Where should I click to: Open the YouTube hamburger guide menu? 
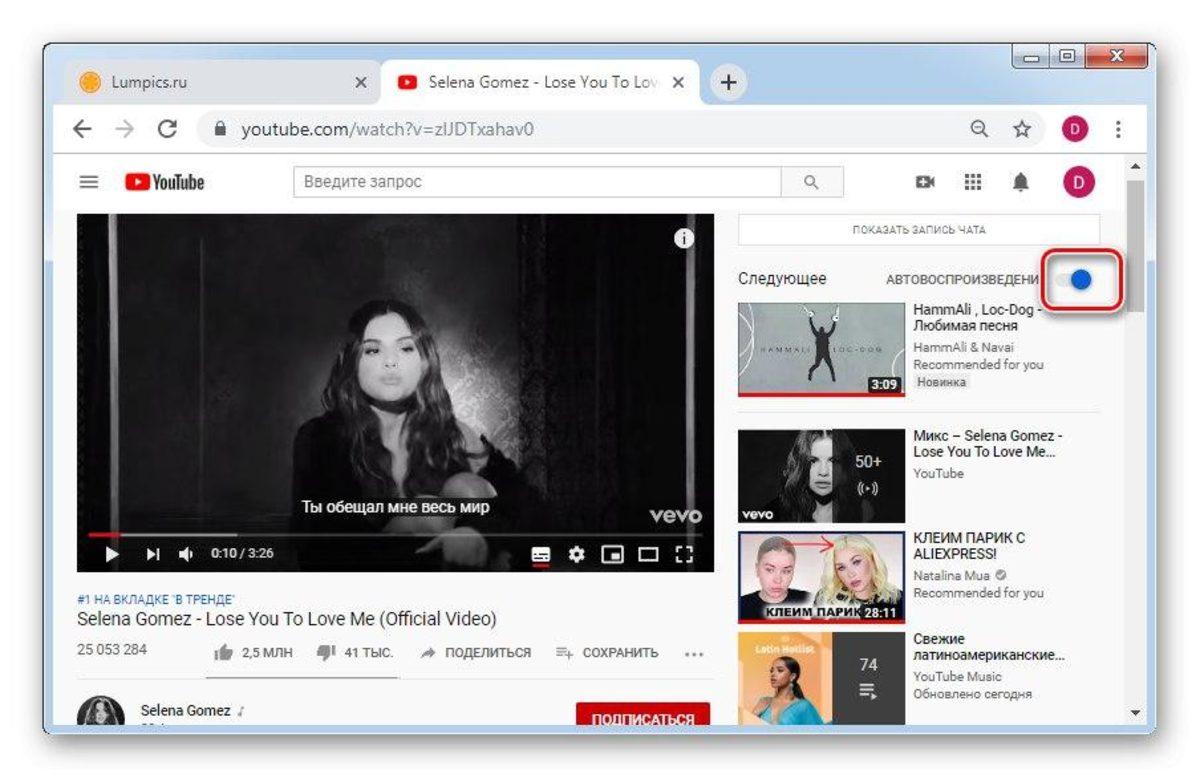89,182
